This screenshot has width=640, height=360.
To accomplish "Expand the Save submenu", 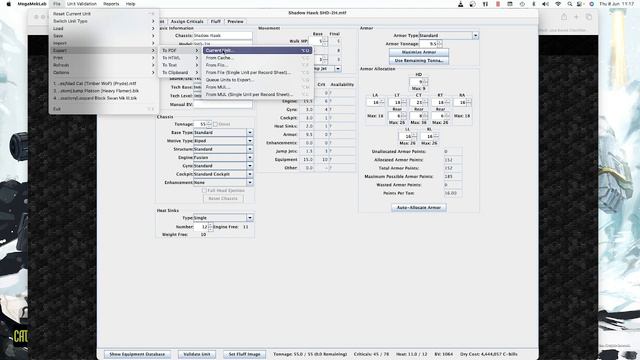I will (104, 36).
